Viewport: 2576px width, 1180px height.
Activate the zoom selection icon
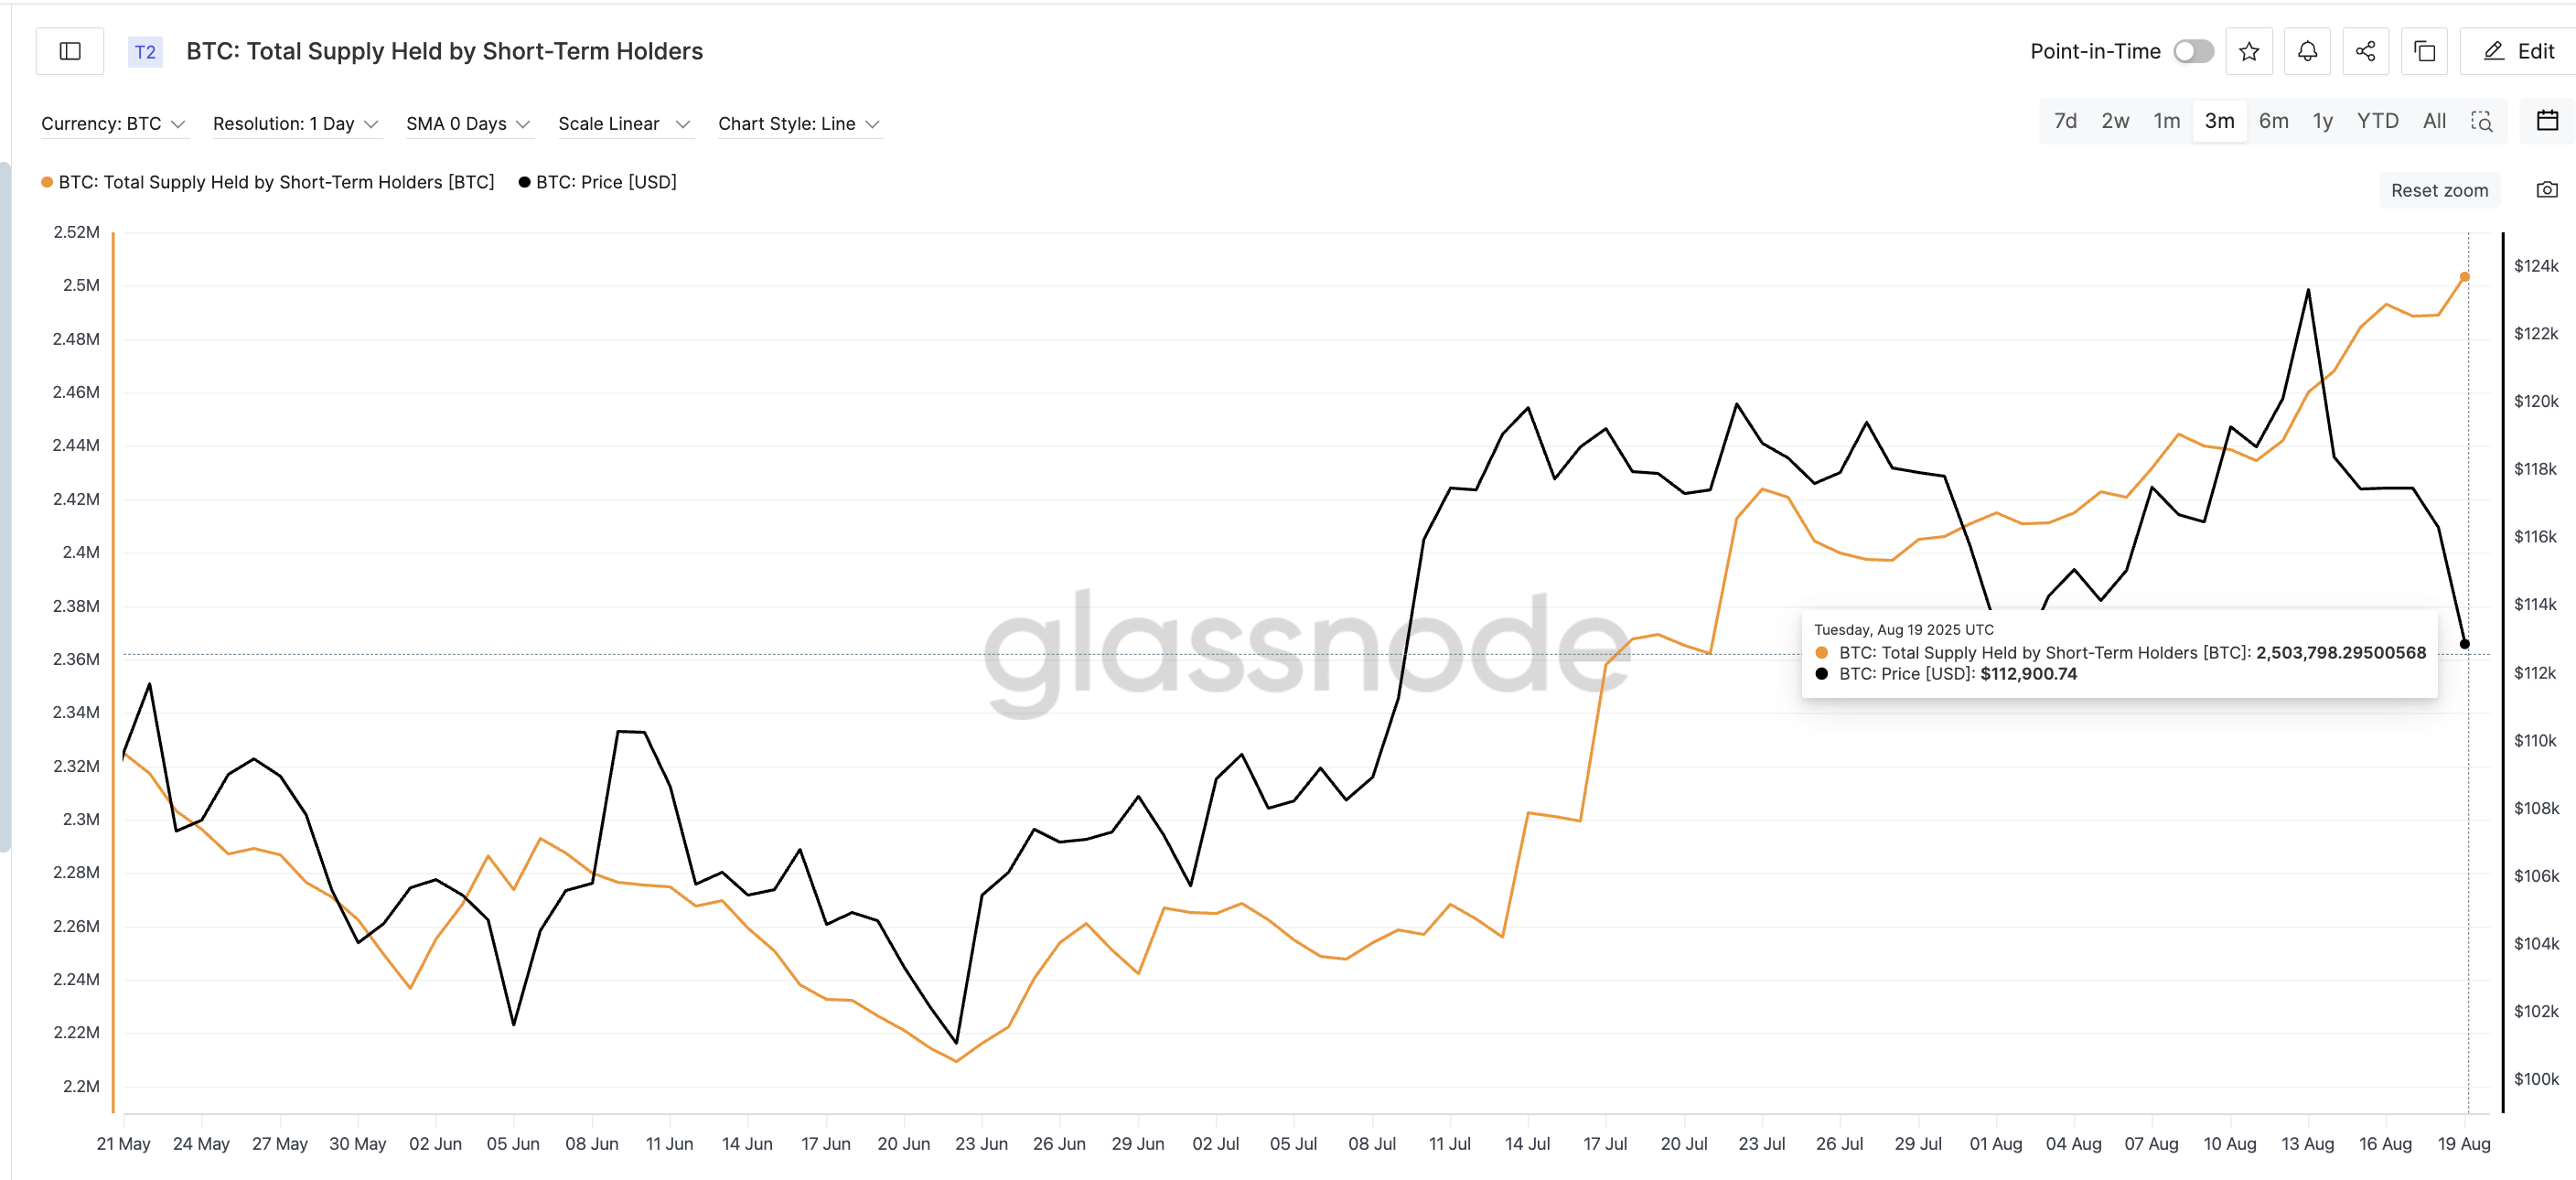(x=2481, y=121)
